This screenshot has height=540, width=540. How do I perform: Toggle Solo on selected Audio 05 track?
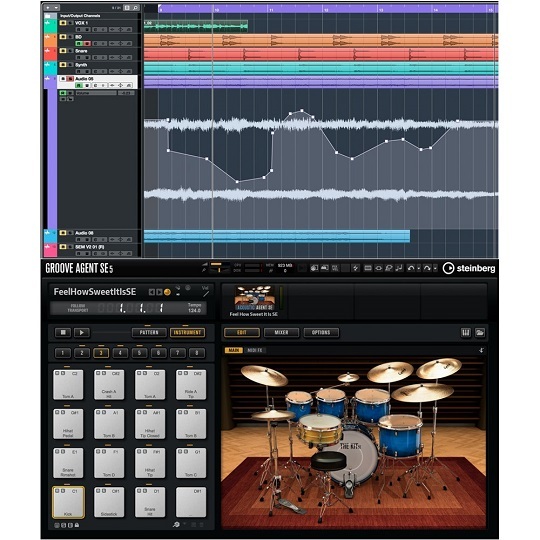tap(70, 79)
